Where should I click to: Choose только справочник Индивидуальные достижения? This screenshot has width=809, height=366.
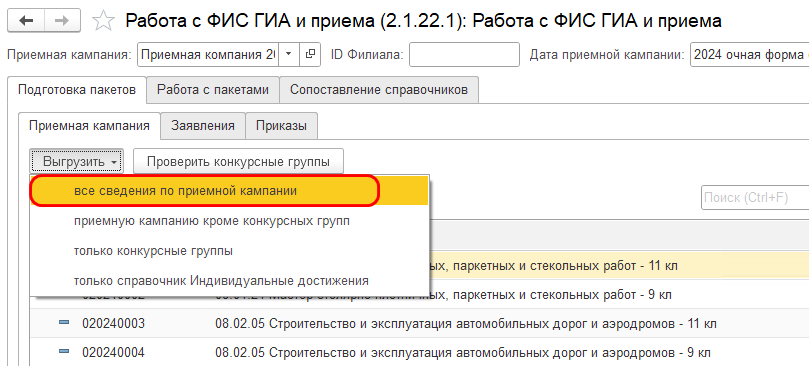(229, 281)
